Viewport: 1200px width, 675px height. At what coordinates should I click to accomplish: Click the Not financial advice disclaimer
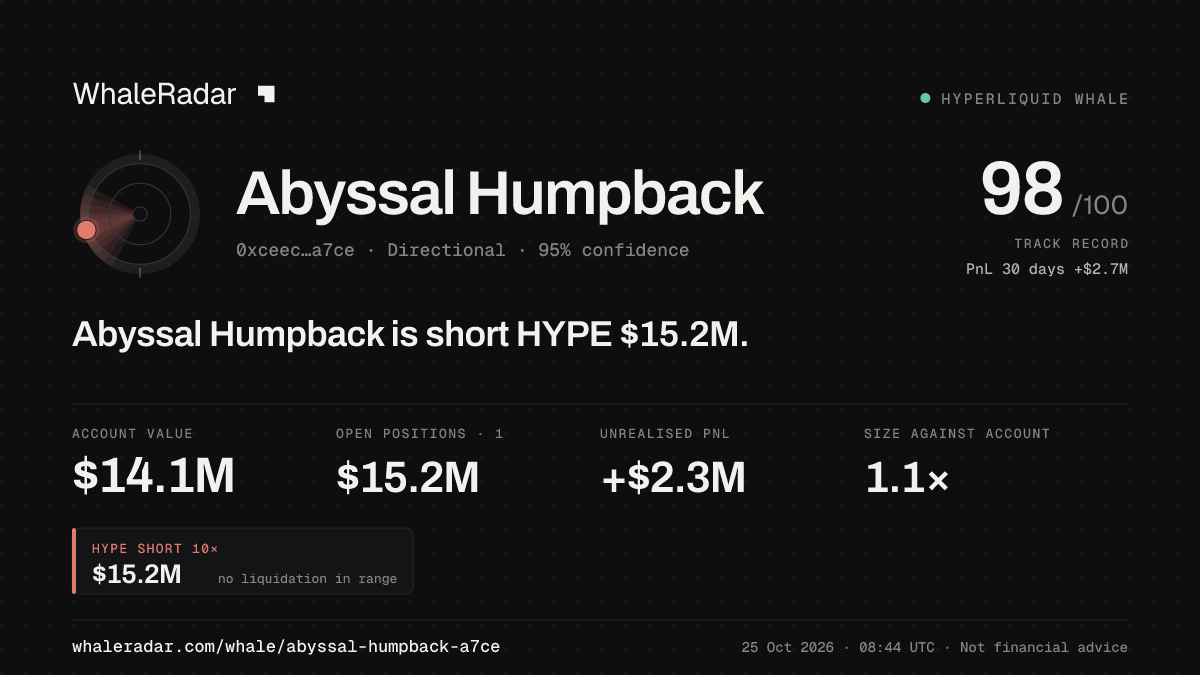tap(1044, 648)
